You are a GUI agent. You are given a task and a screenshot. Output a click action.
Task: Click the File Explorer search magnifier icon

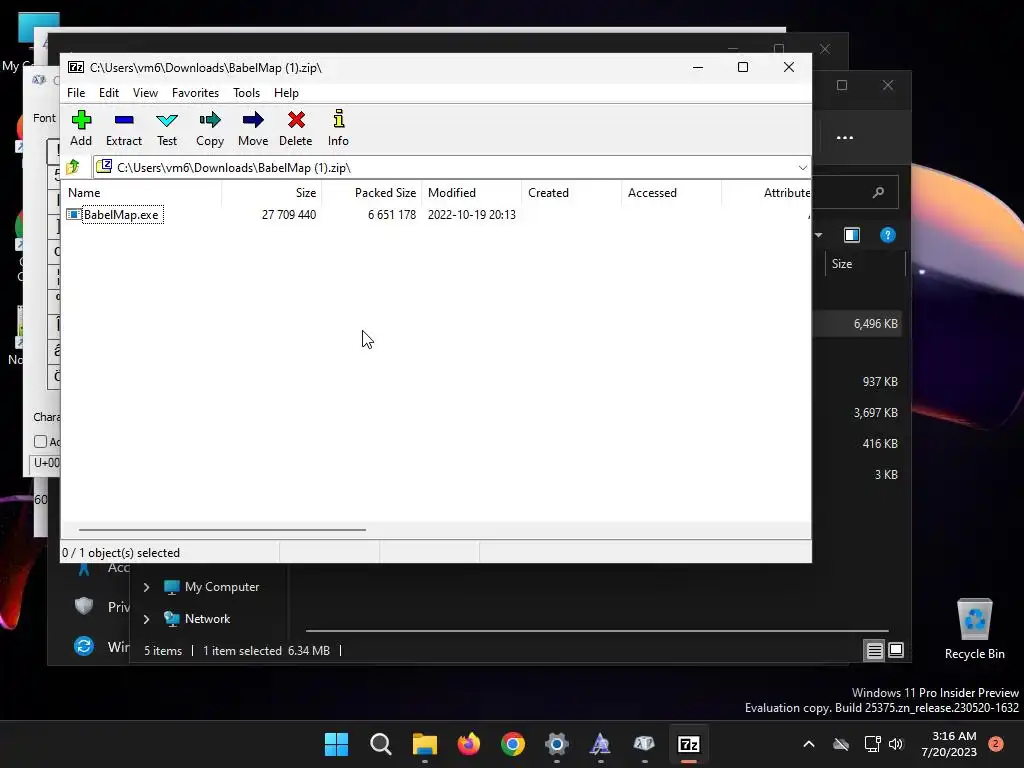878,192
